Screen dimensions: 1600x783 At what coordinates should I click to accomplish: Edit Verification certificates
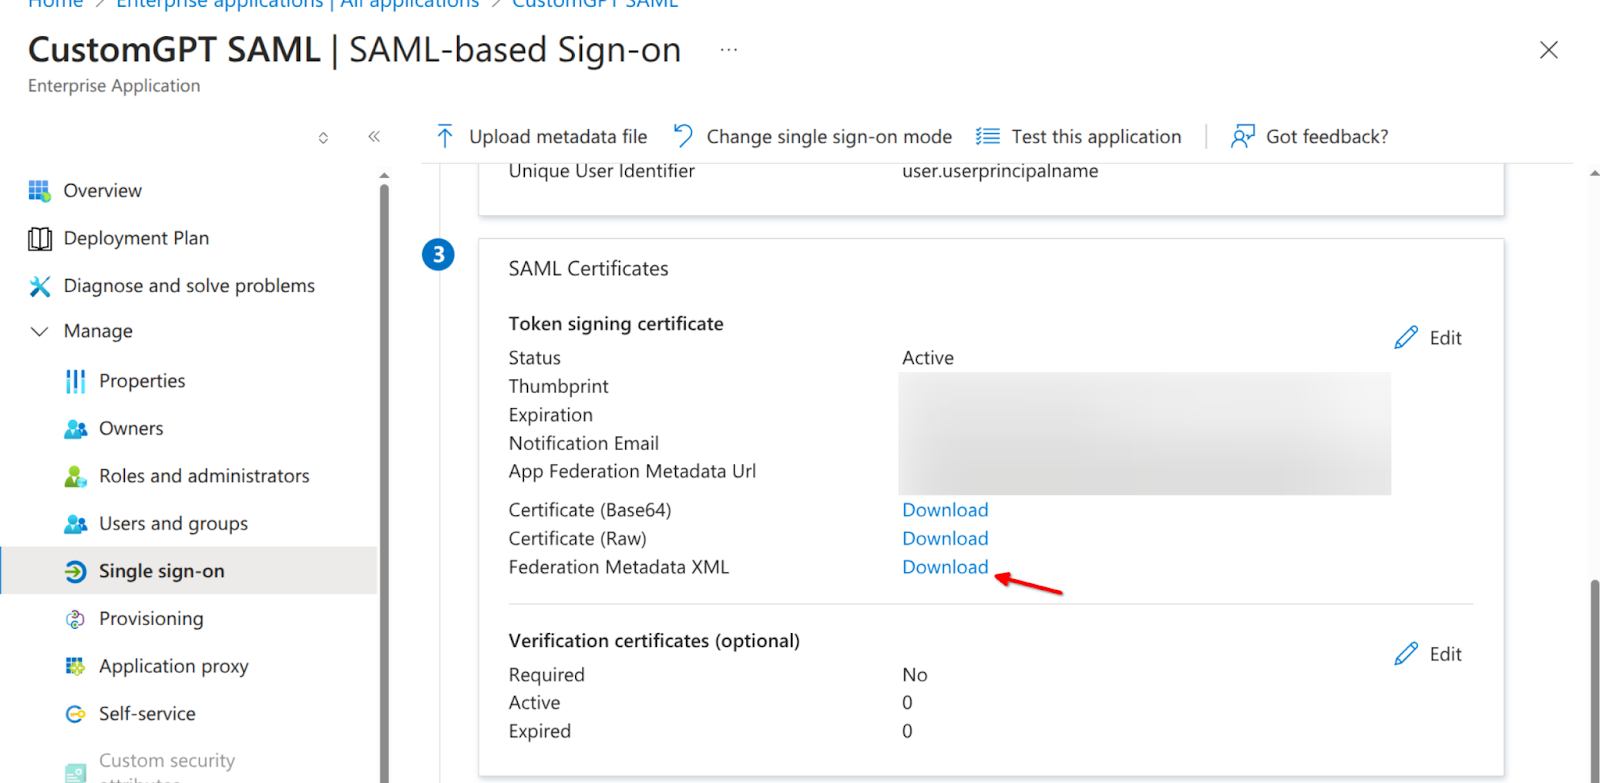click(x=1428, y=654)
